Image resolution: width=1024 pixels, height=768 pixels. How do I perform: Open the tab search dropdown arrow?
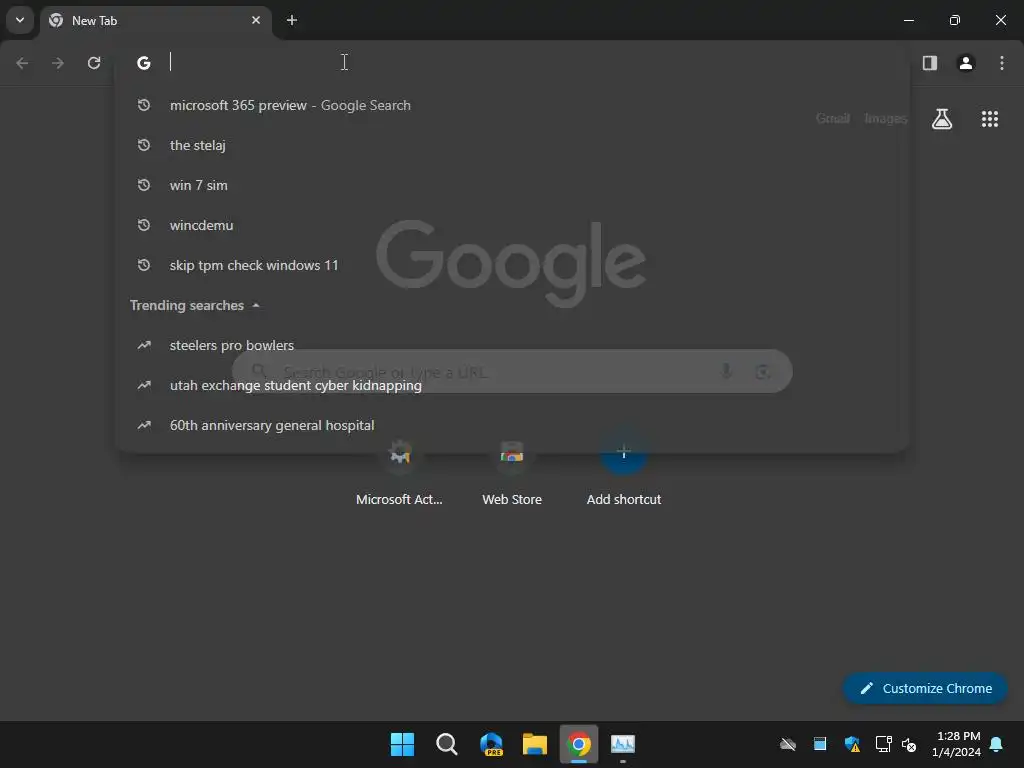pos(20,20)
